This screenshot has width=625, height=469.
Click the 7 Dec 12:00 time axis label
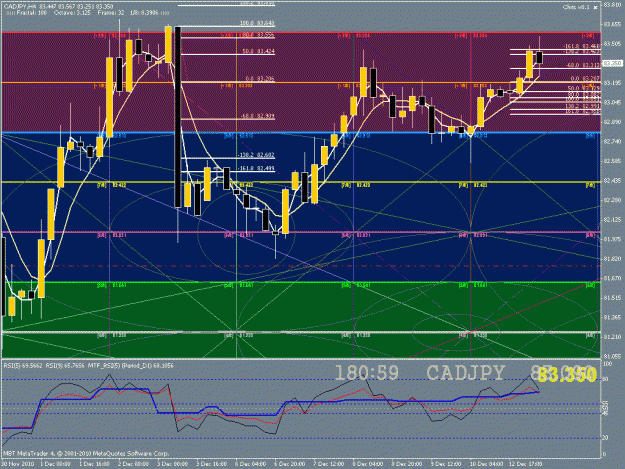click(x=328, y=464)
